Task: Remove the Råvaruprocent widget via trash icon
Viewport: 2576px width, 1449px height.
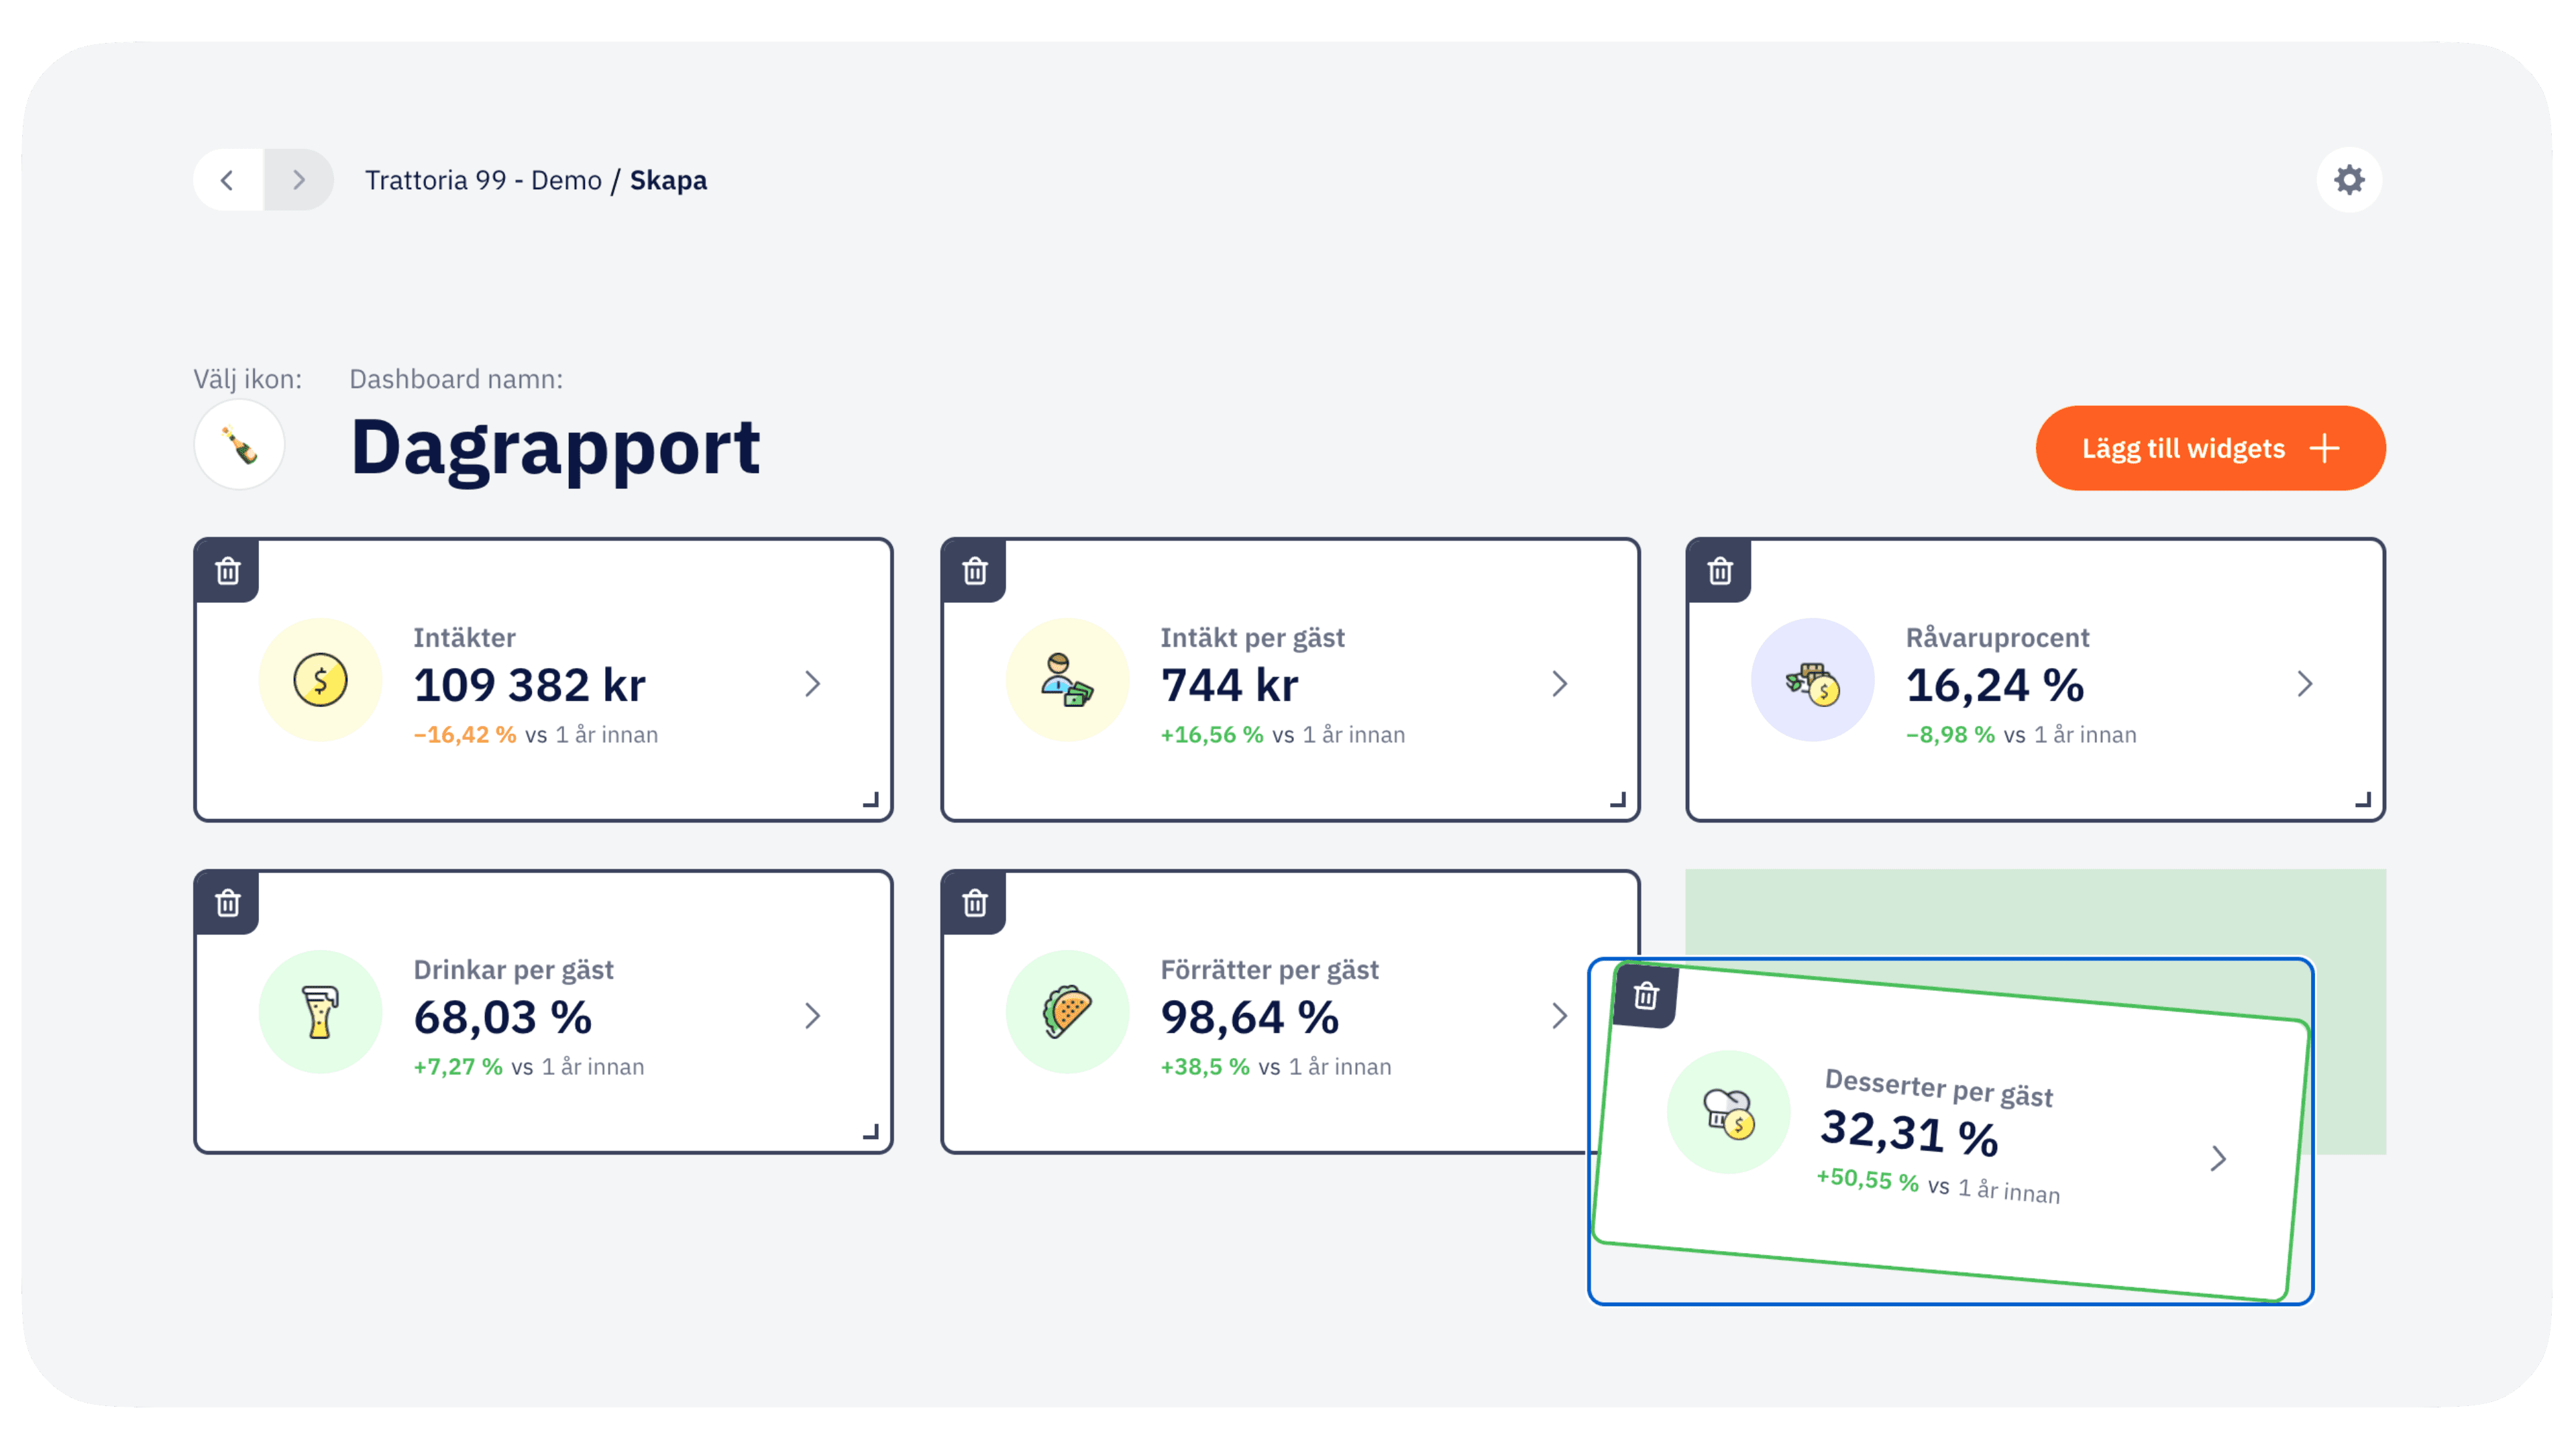Action: pyautogui.click(x=1720, y=571)
